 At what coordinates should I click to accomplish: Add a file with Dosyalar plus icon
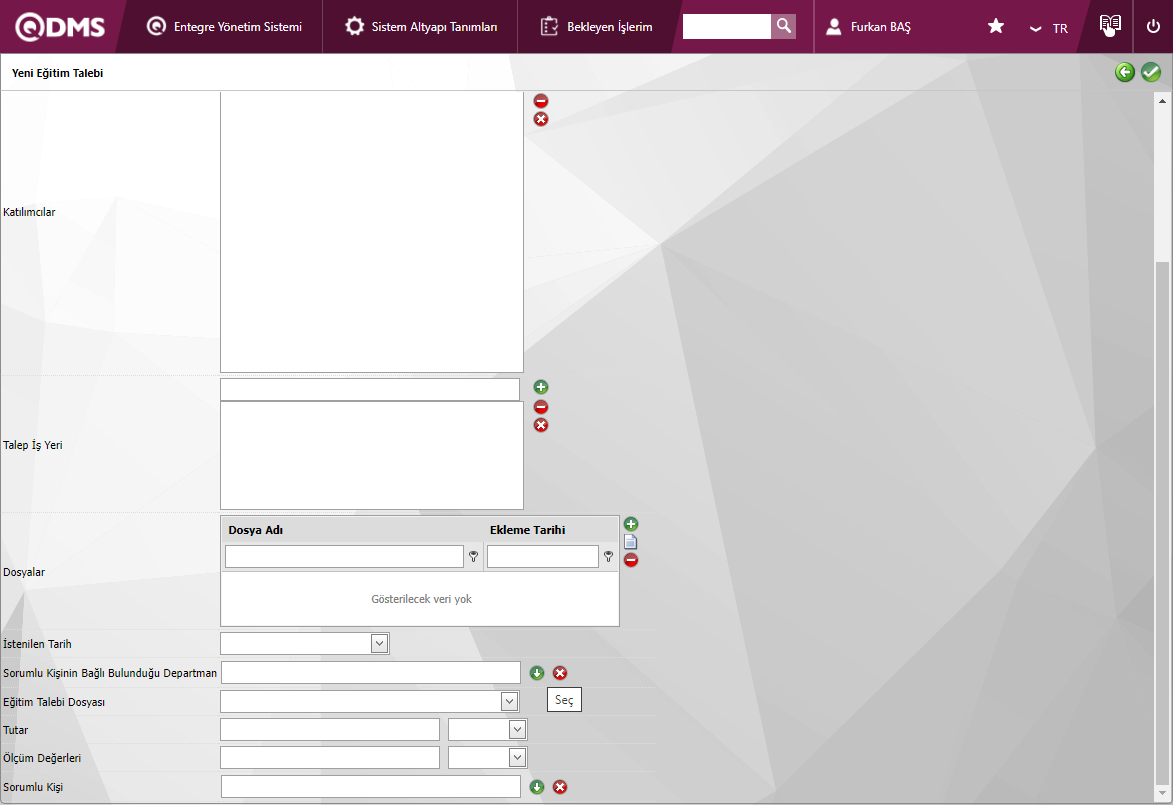coord(631,524)
